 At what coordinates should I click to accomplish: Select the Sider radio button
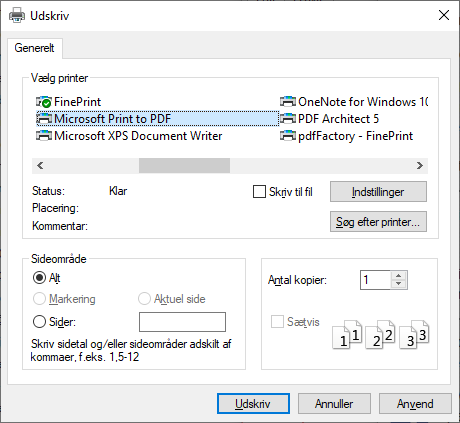(x=39, y=322)
